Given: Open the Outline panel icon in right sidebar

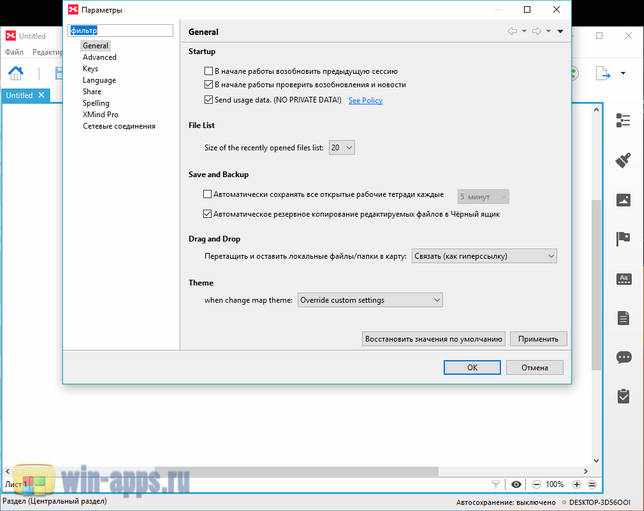Looking at the screenshot, I should (623, 120).
